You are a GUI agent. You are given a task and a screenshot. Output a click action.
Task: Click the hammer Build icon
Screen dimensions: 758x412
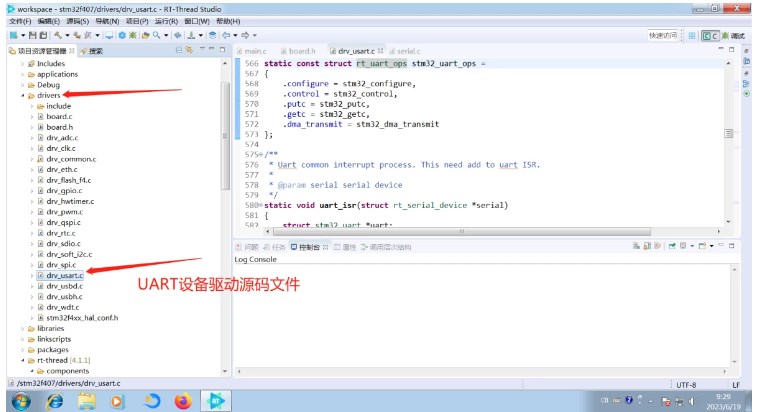tap(58, 35)
